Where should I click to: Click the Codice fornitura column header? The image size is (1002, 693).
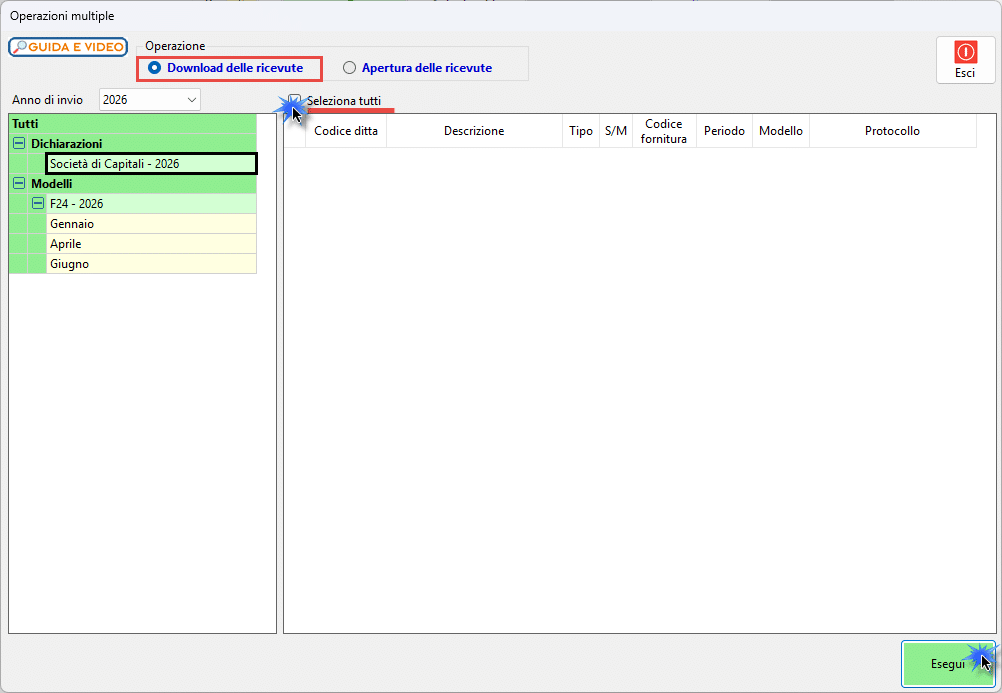pos(664,131)
